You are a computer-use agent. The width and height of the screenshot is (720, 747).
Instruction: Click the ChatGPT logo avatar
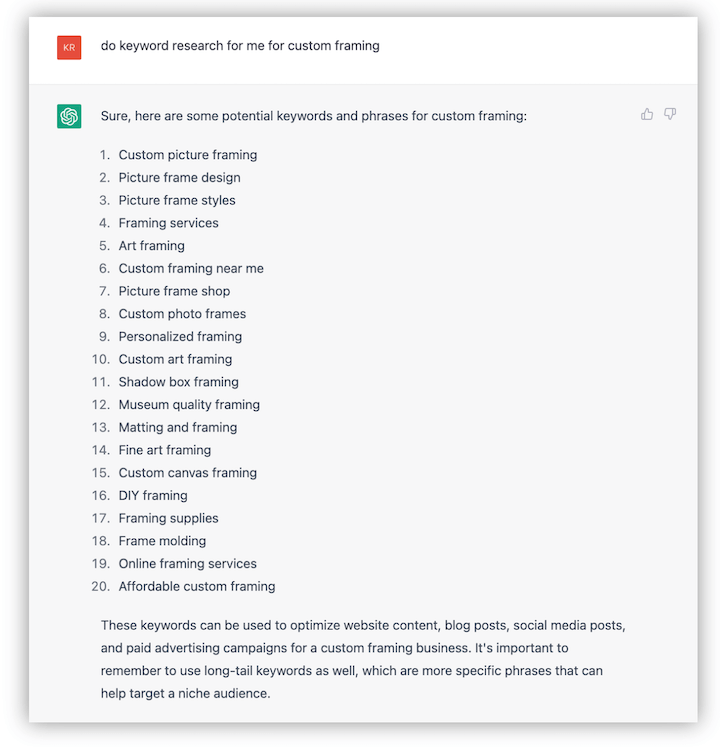pos(69,116)
